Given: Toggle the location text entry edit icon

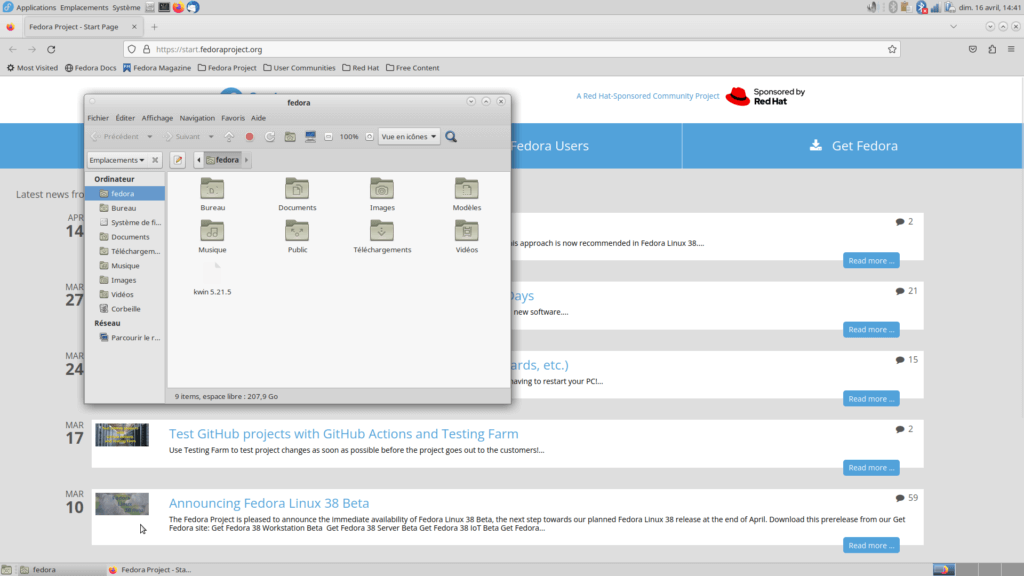Looking at the screenshot, I should click(x=178, y=160).
